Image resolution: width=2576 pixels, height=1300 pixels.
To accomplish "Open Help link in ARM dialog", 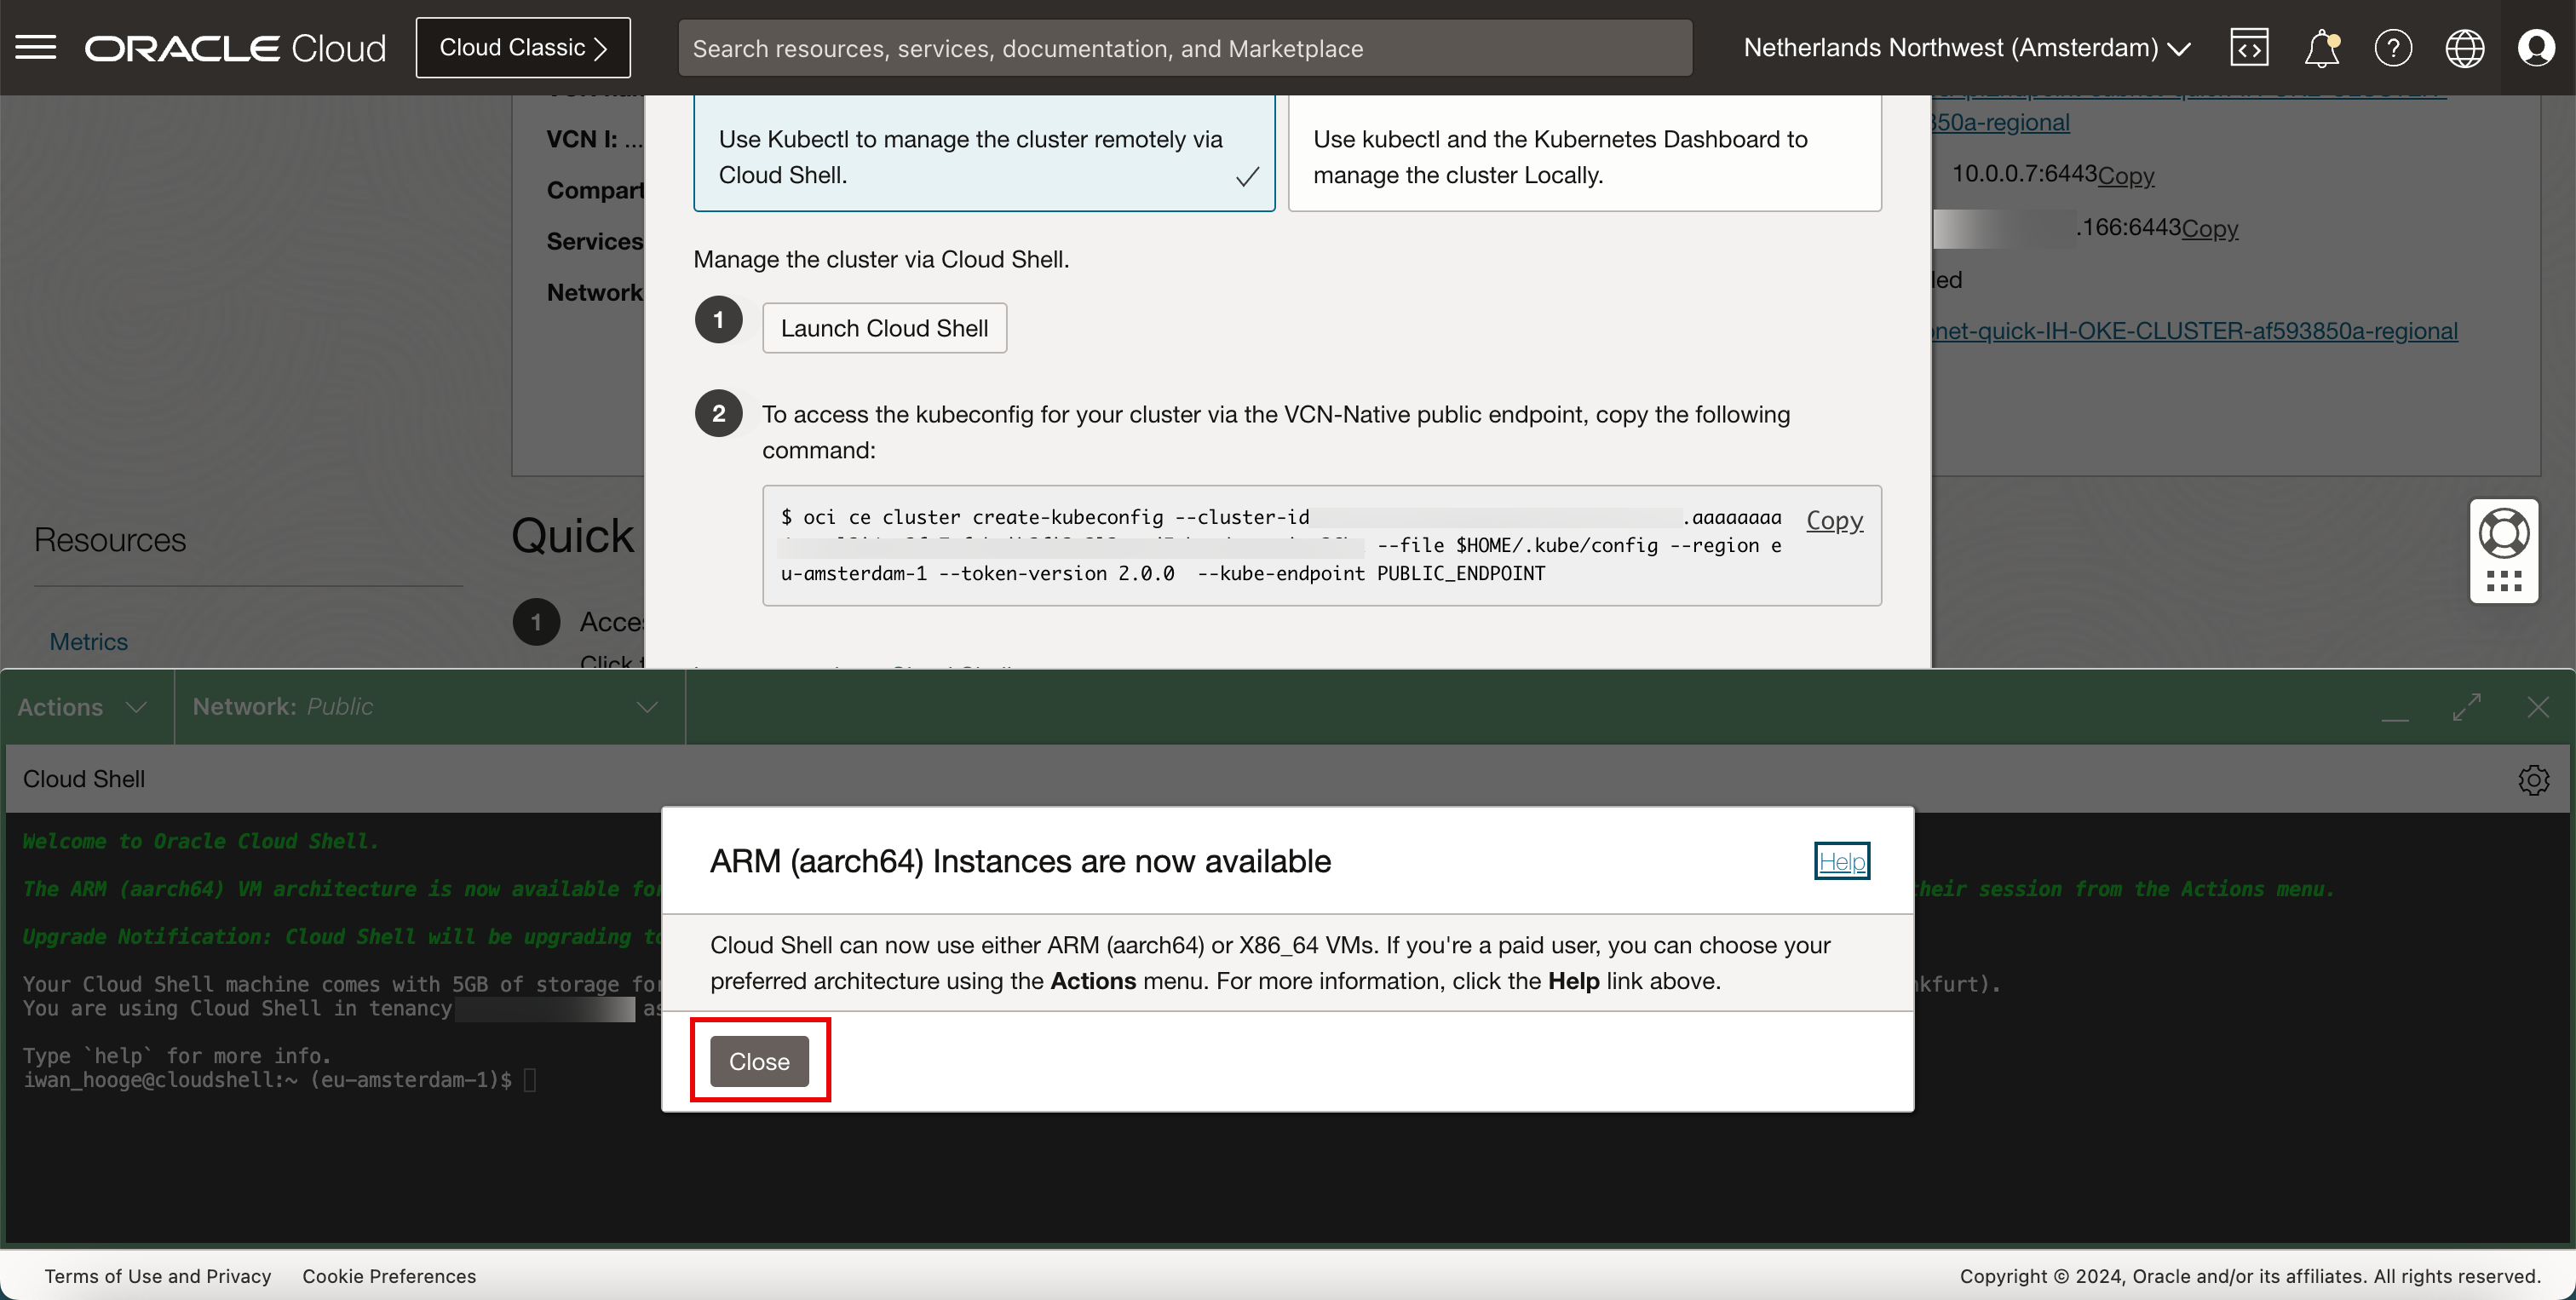I will click(x=1842, y=861).
